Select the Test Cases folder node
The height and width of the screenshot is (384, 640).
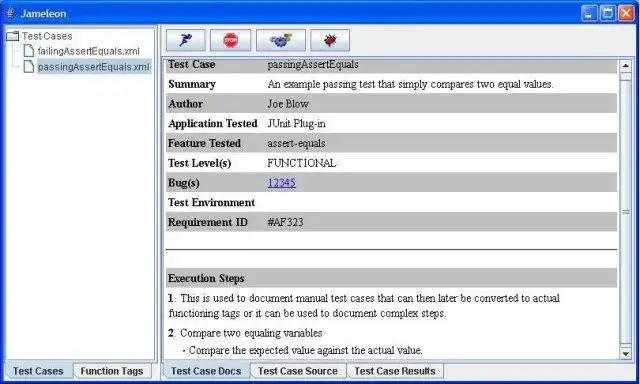pos(47,36)
